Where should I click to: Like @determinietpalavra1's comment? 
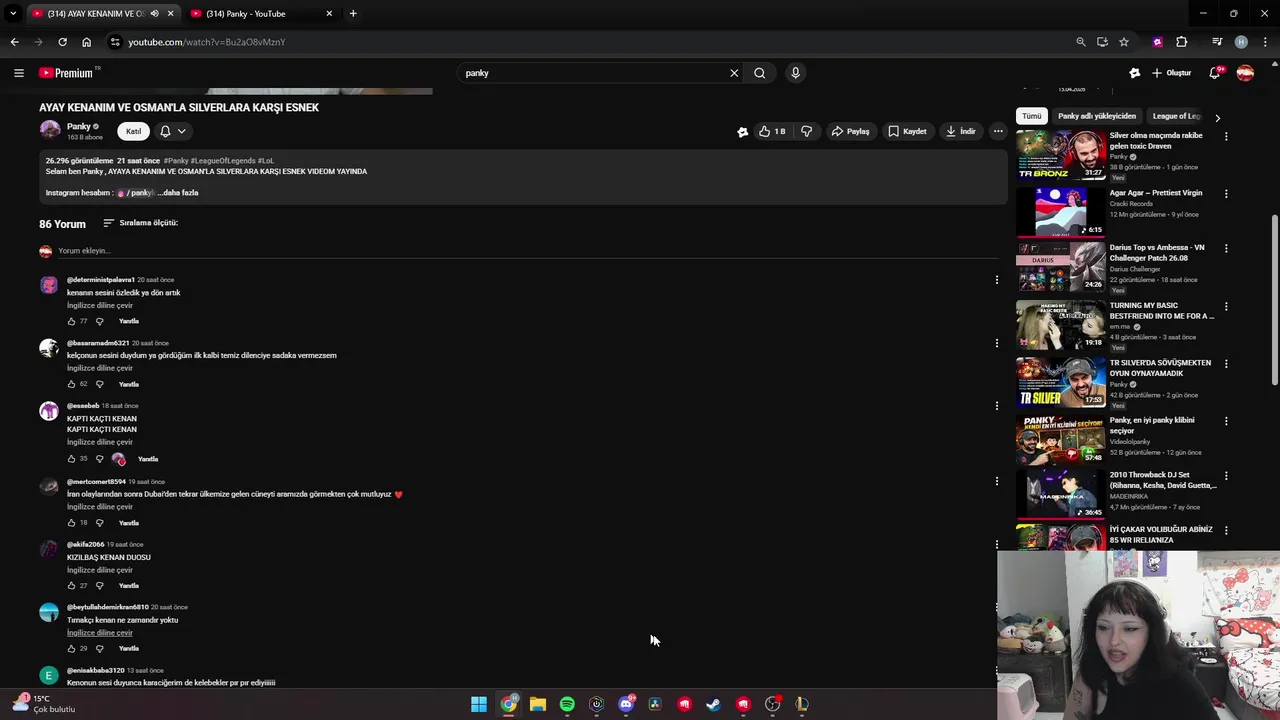(71, 321)
